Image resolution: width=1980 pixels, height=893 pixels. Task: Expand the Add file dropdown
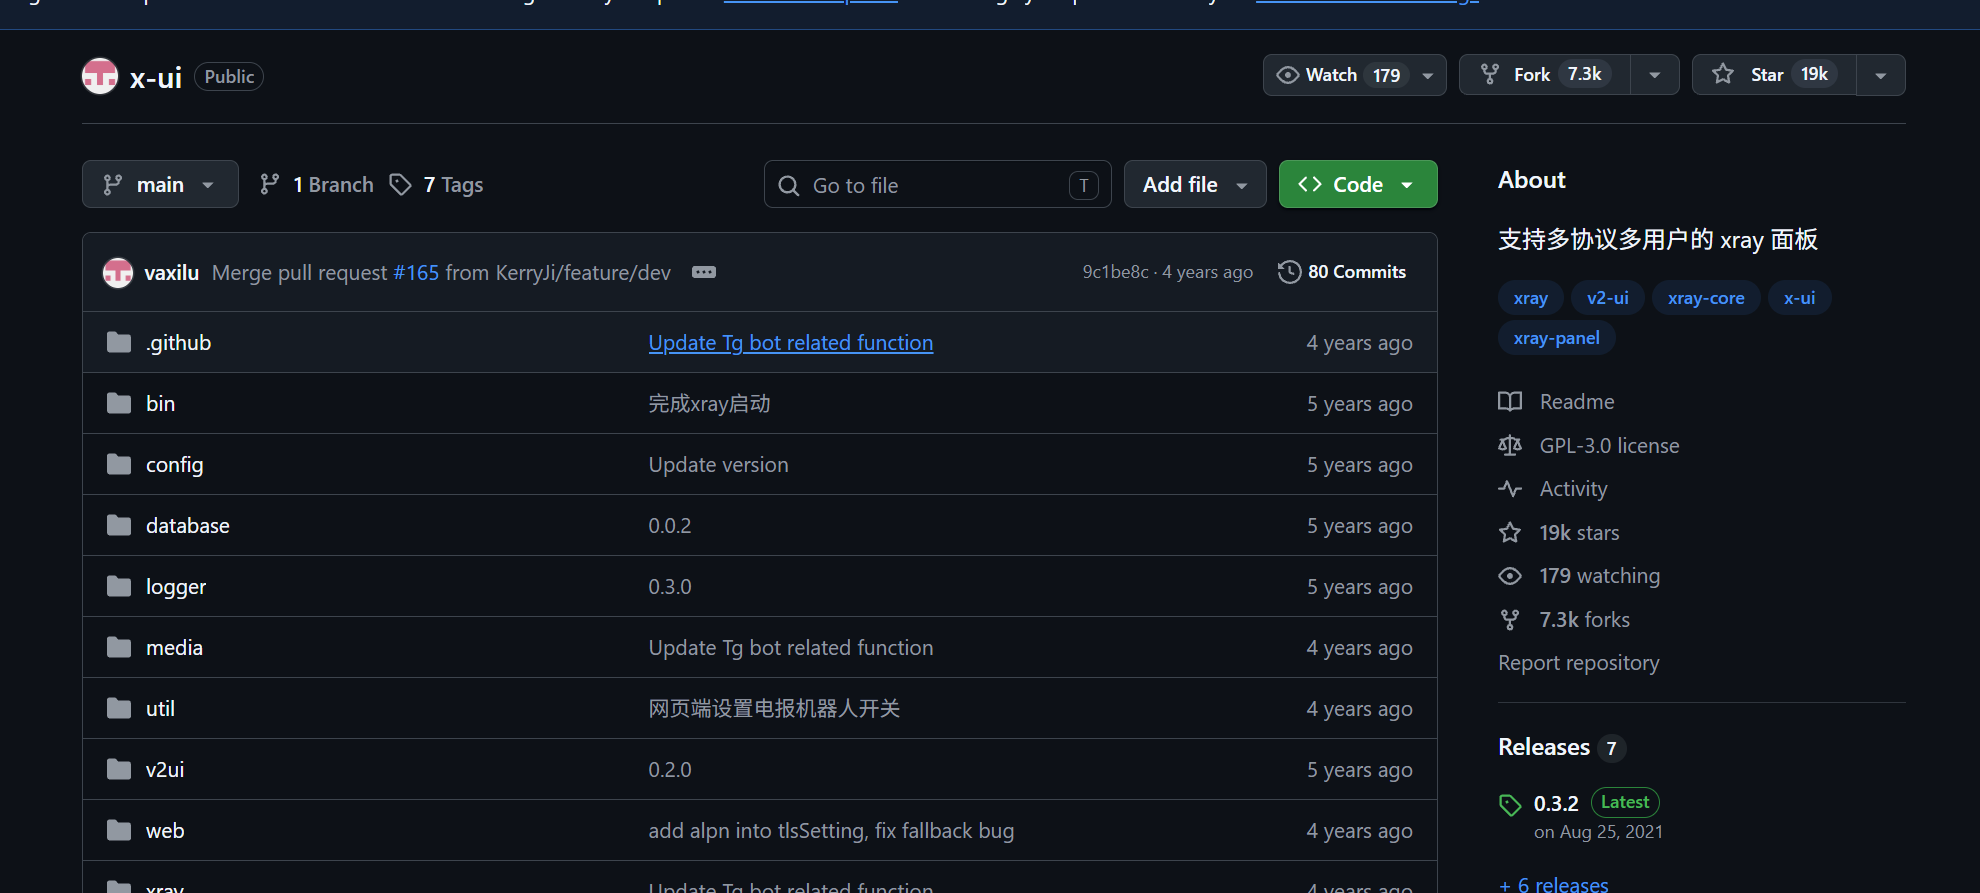point(1195,184)
